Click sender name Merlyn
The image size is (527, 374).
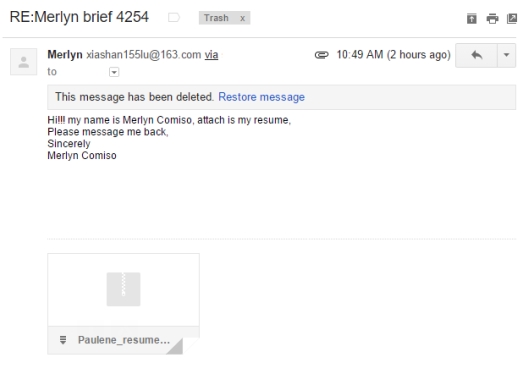tap(65, 54)
